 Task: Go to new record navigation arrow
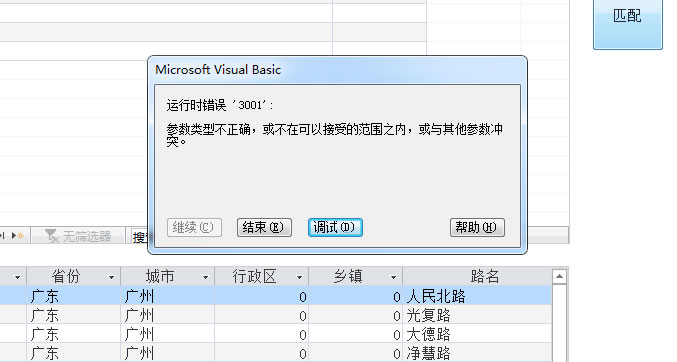(x=18, y=236)
